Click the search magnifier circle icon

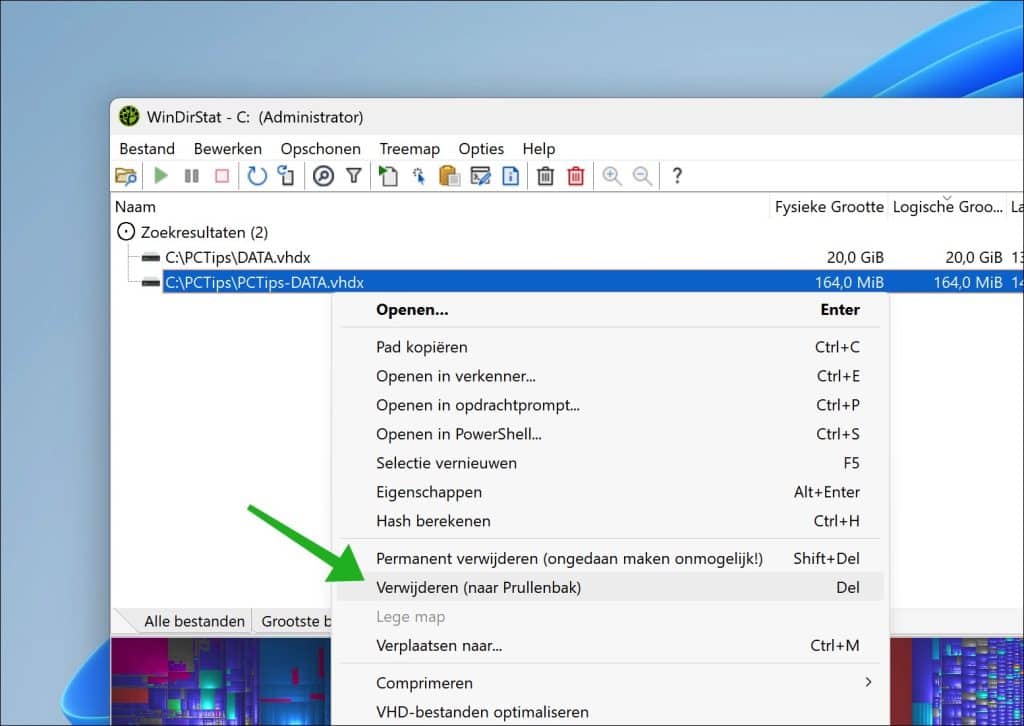coord(323,176)
